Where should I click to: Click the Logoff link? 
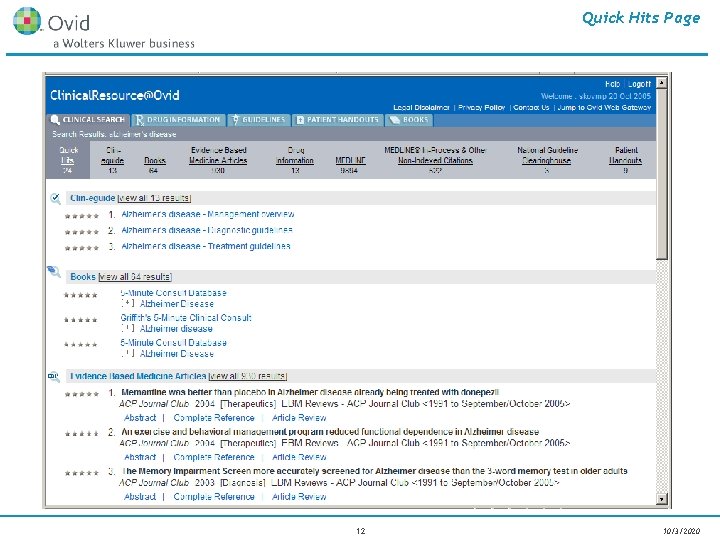click(639, 84)
